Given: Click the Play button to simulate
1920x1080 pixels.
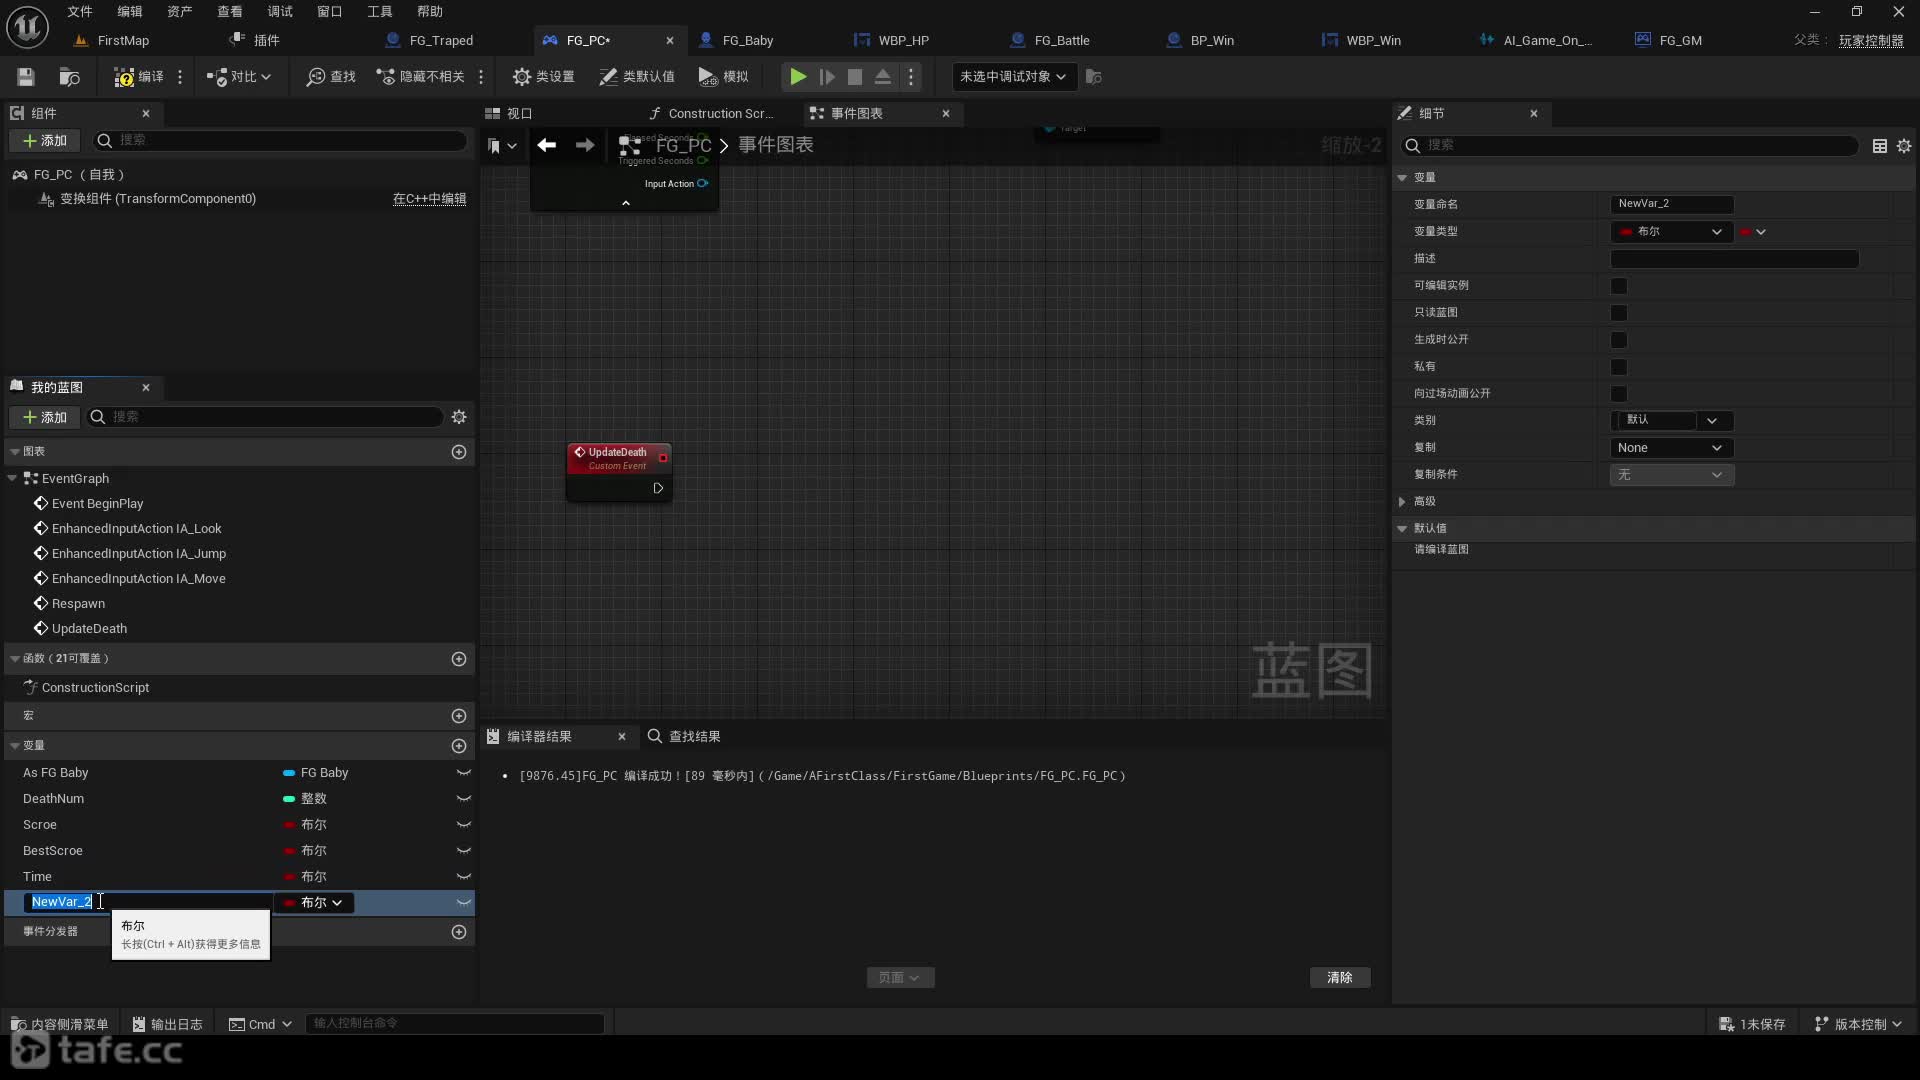Looking at the screenshot, I should (798, 75).
